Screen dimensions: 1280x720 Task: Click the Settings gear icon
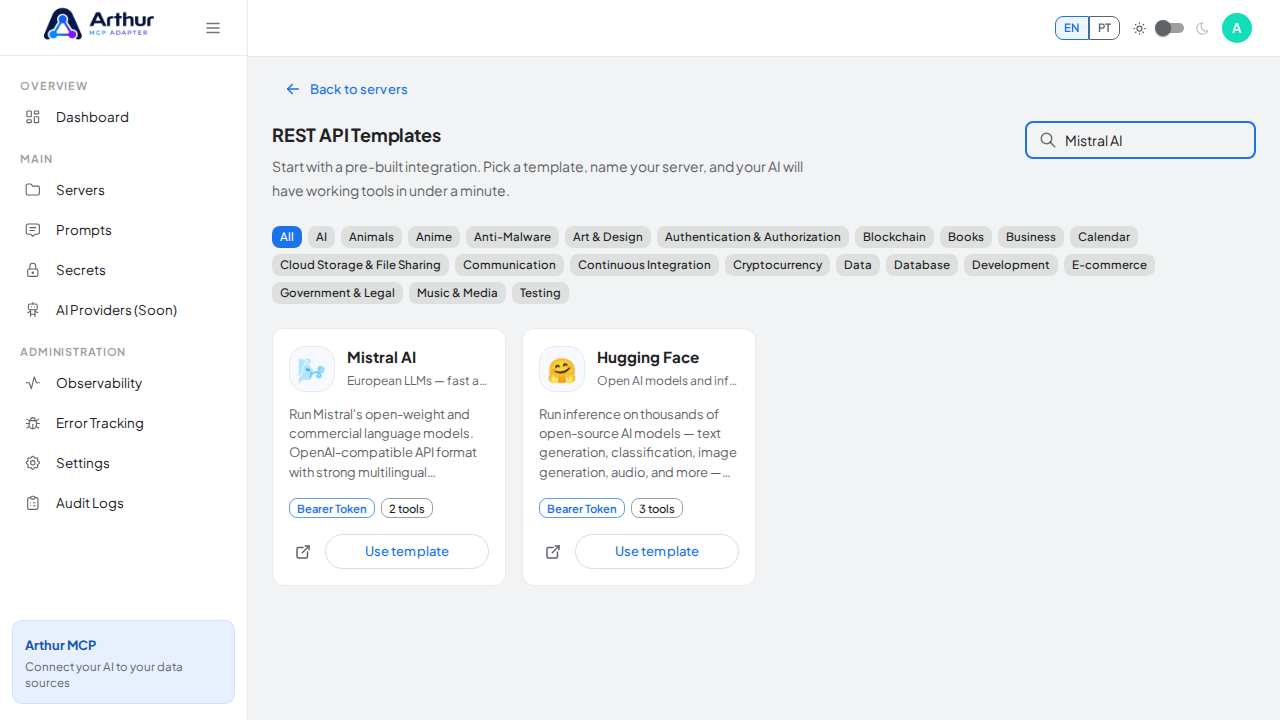(x=33, y=463)
